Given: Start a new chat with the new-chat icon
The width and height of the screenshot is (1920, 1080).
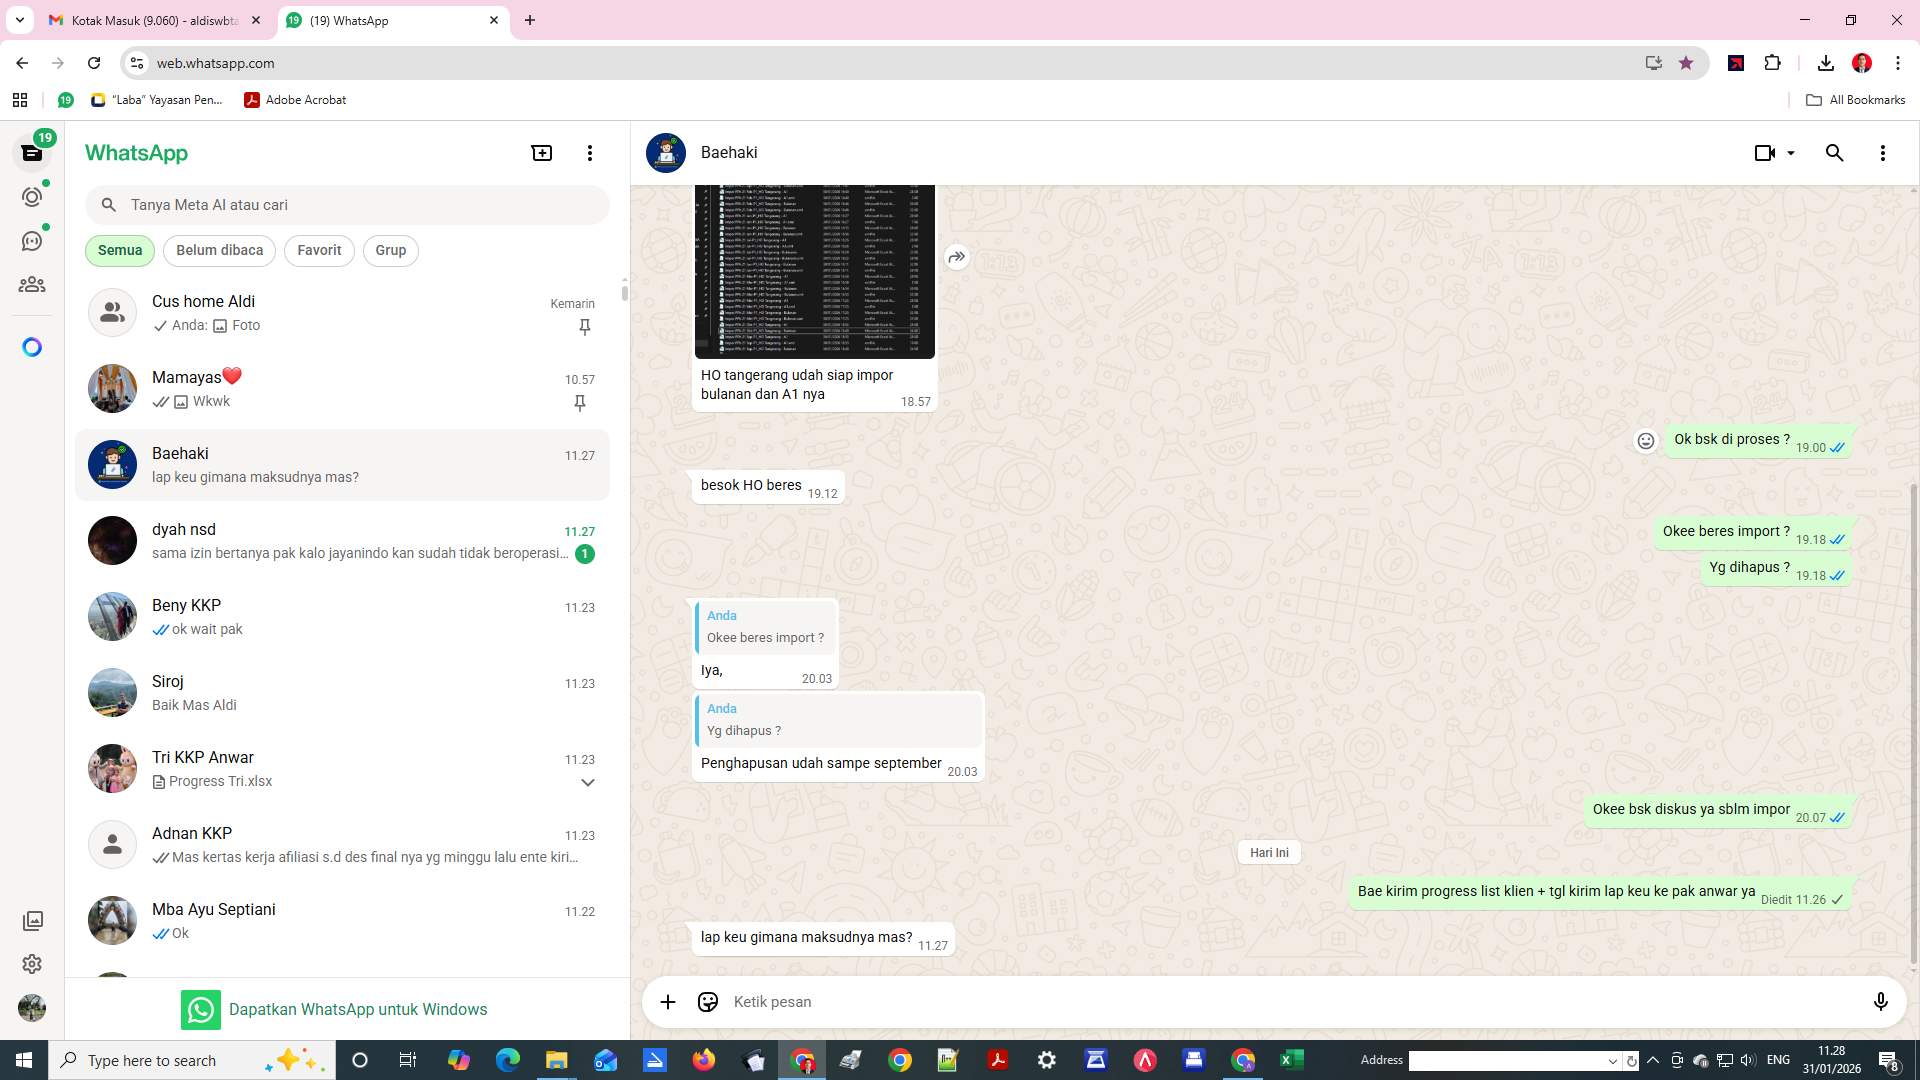Looking at the screenshot, I should (541, 153).
